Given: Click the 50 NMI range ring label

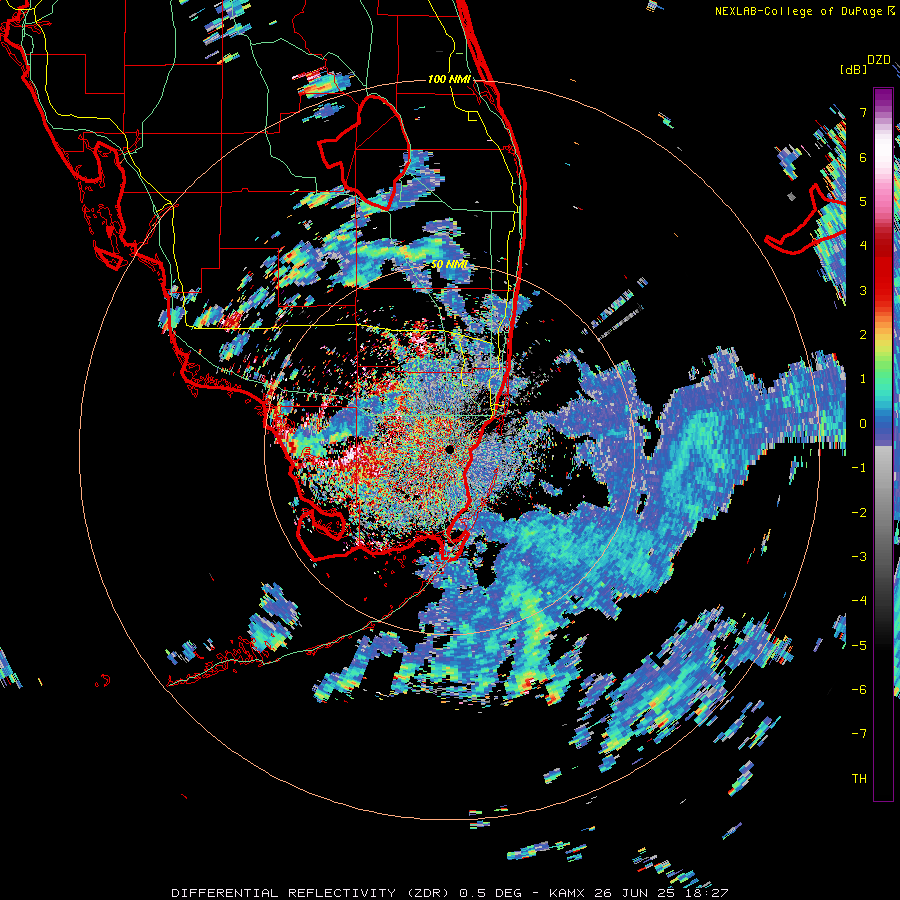Looking at the screenshot, I should tap(450, 265).
